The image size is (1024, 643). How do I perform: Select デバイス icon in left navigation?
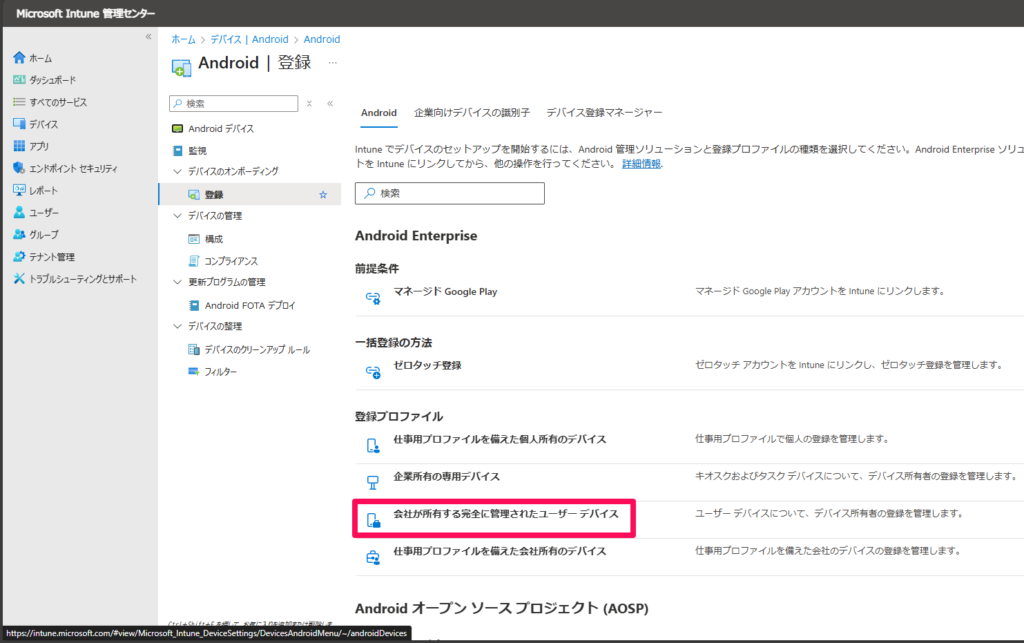[19, 123]
